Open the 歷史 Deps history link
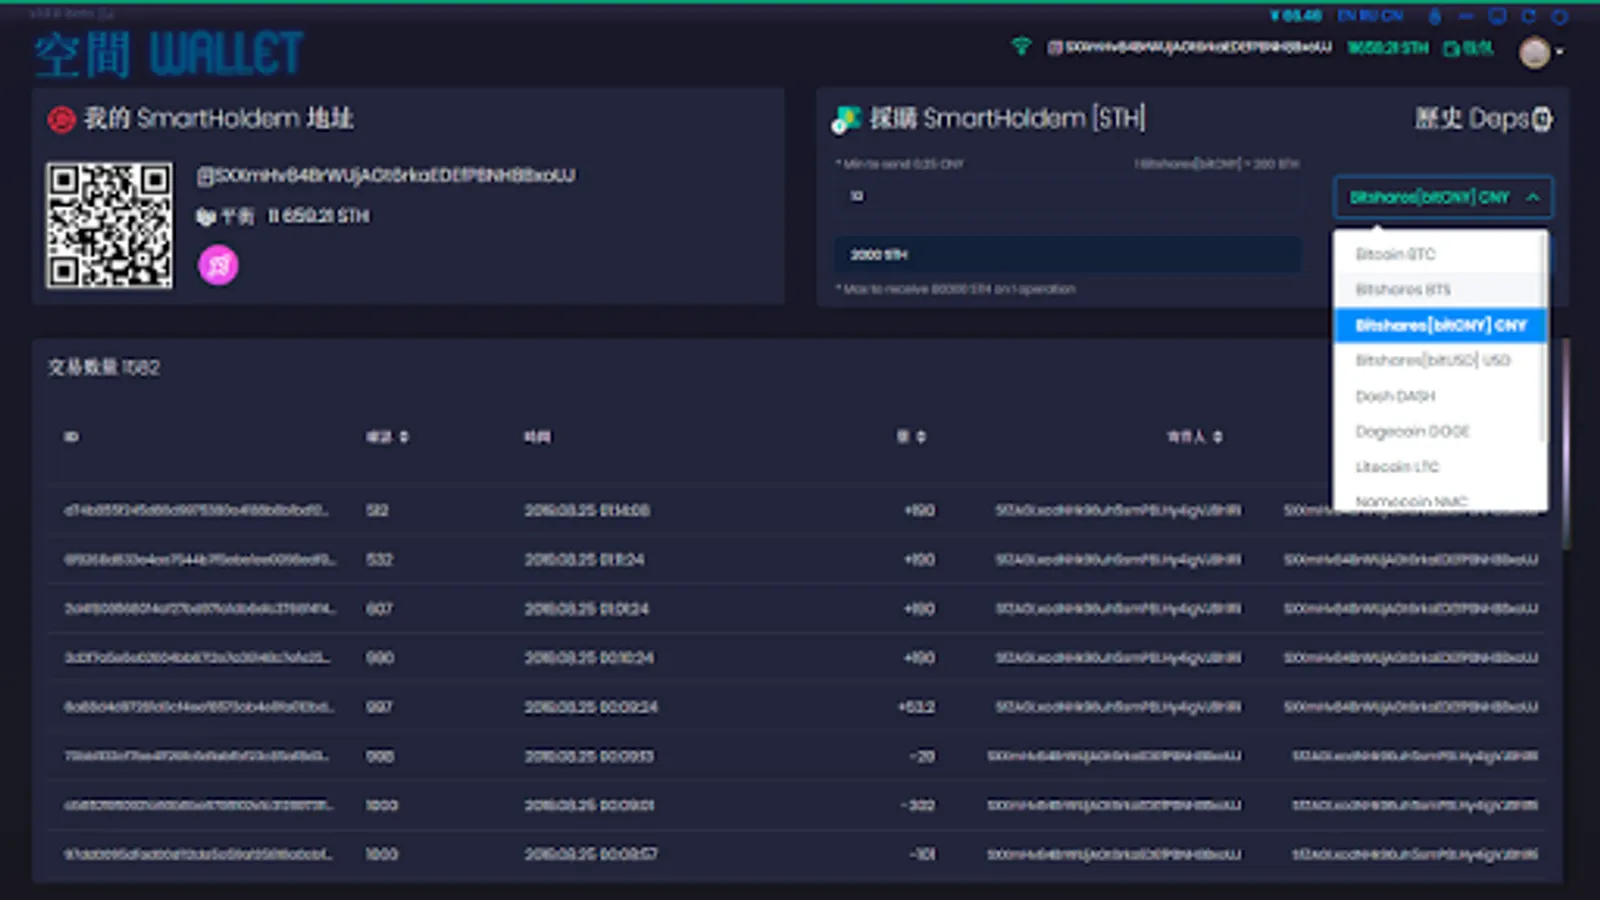This screenshot has height=900, width=1600. (x=1471, y=119)
